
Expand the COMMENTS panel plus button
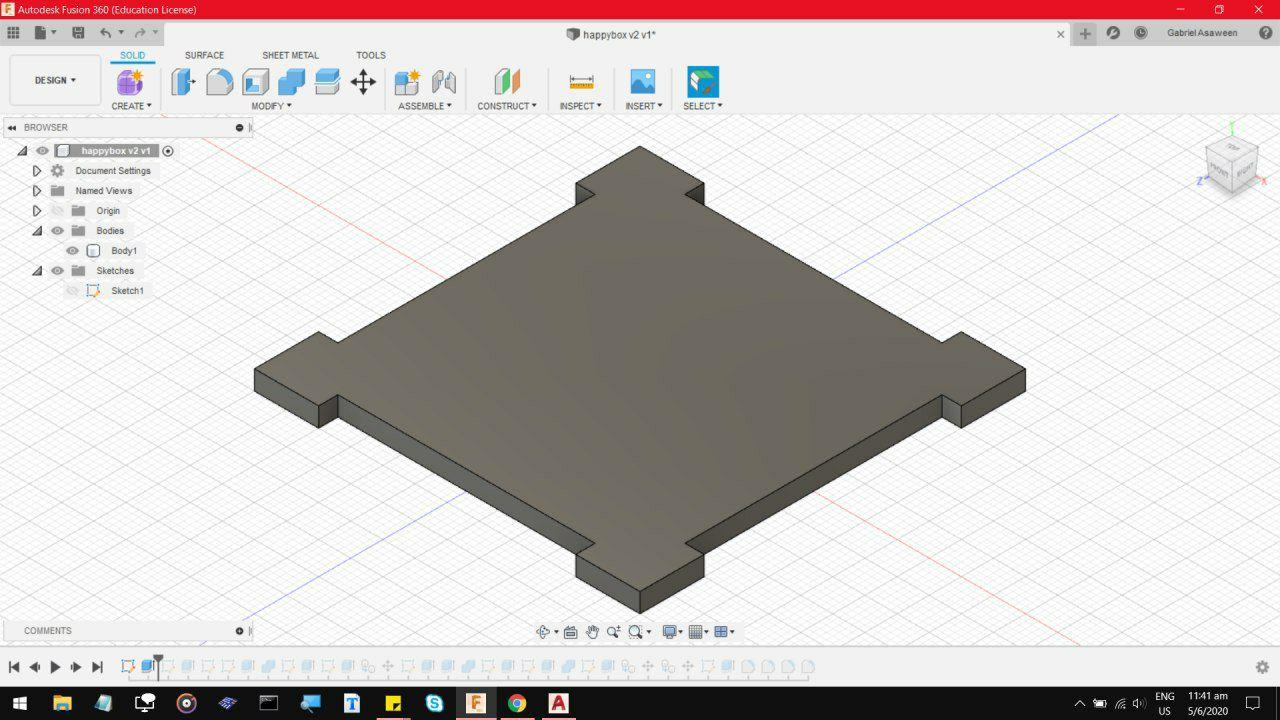[239, 631]
